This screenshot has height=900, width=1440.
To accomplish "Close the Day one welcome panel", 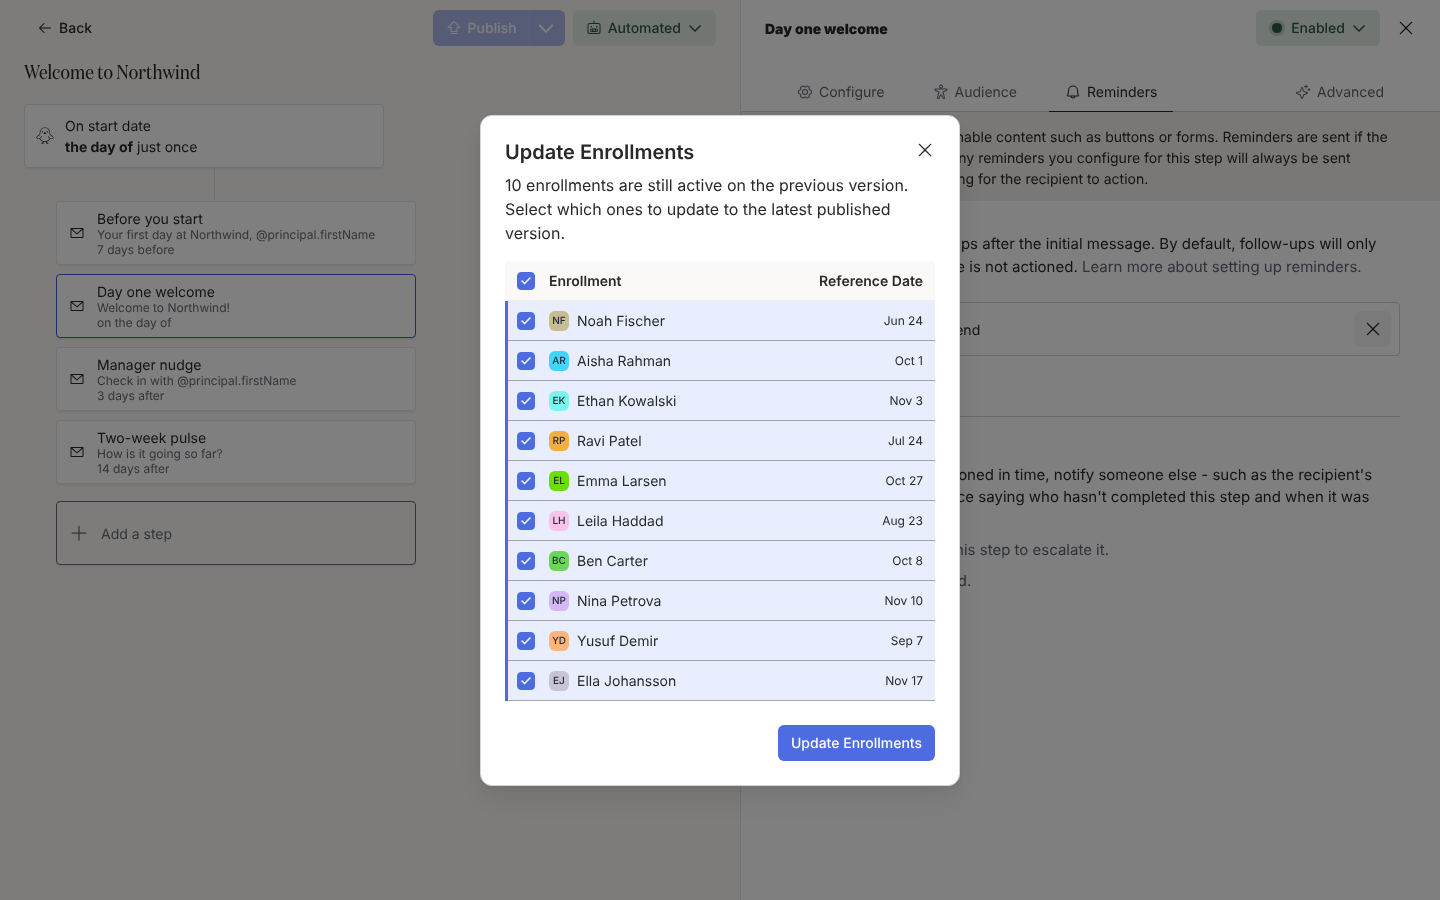I will click(1406, 28).
